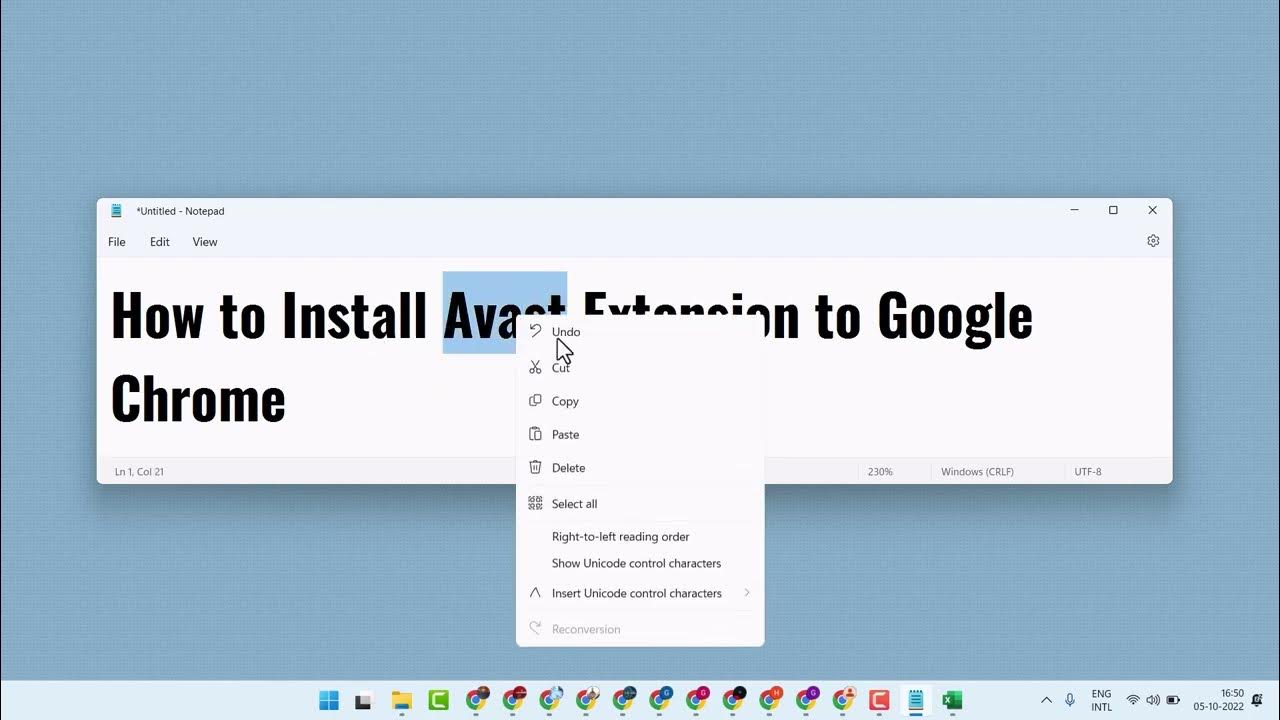Click the word Chrome in the text

(x=198, y=398)
